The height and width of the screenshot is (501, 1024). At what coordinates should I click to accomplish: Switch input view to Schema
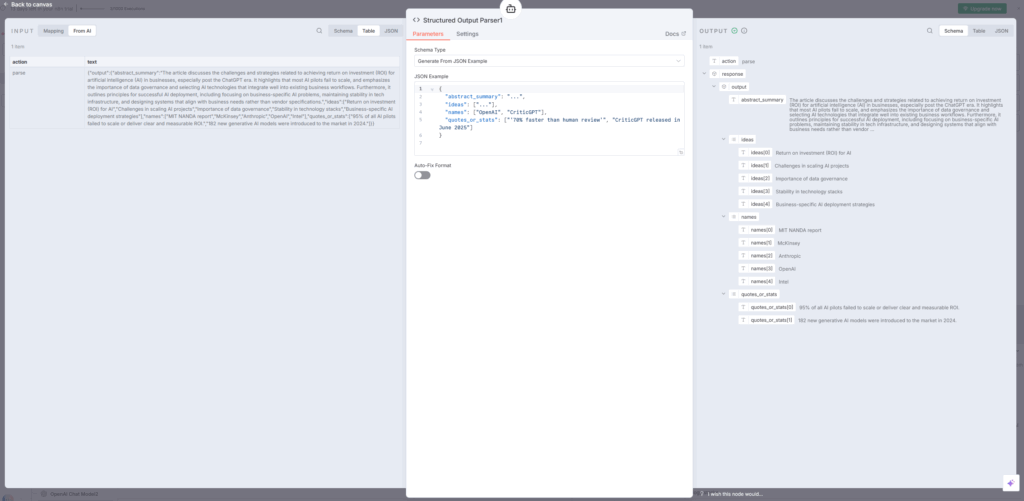[x=341, y=31]
